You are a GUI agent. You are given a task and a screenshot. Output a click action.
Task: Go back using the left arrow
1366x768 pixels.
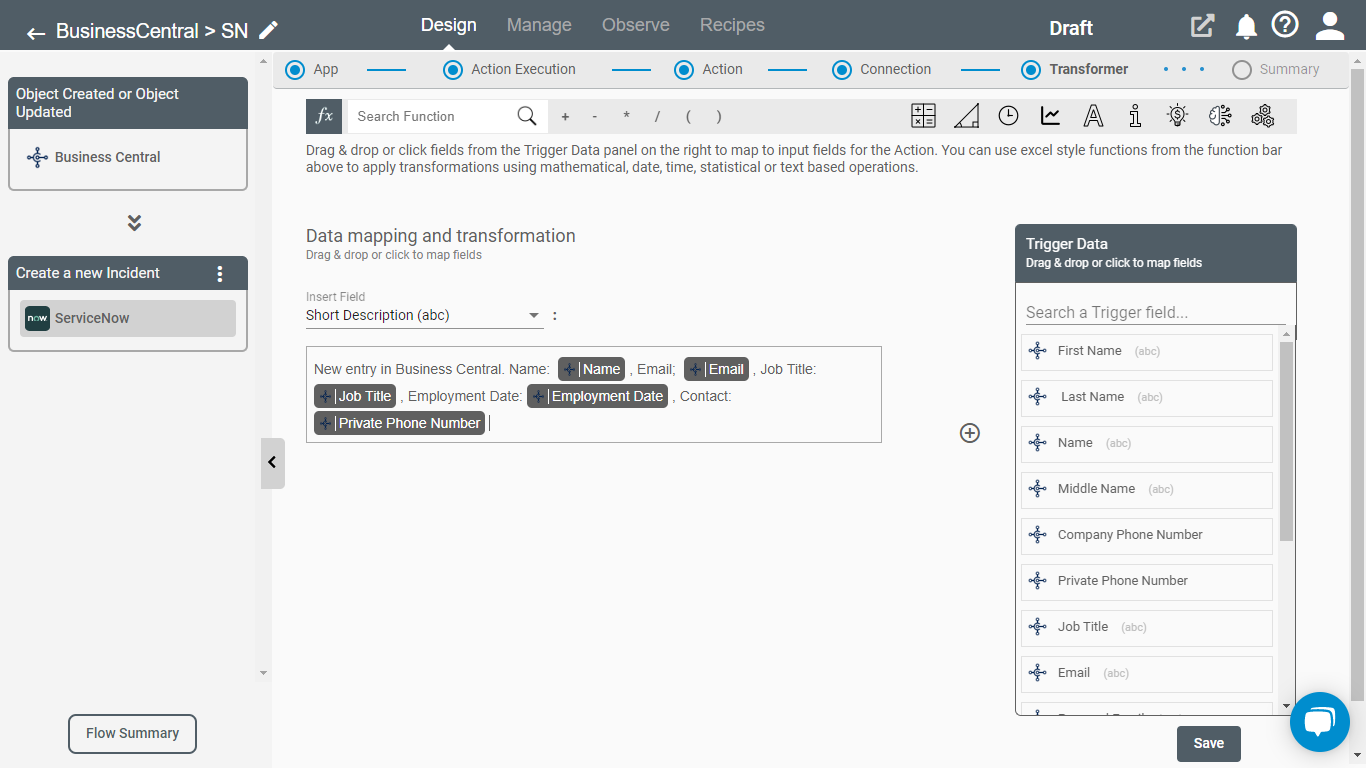[x=36, y=32]
